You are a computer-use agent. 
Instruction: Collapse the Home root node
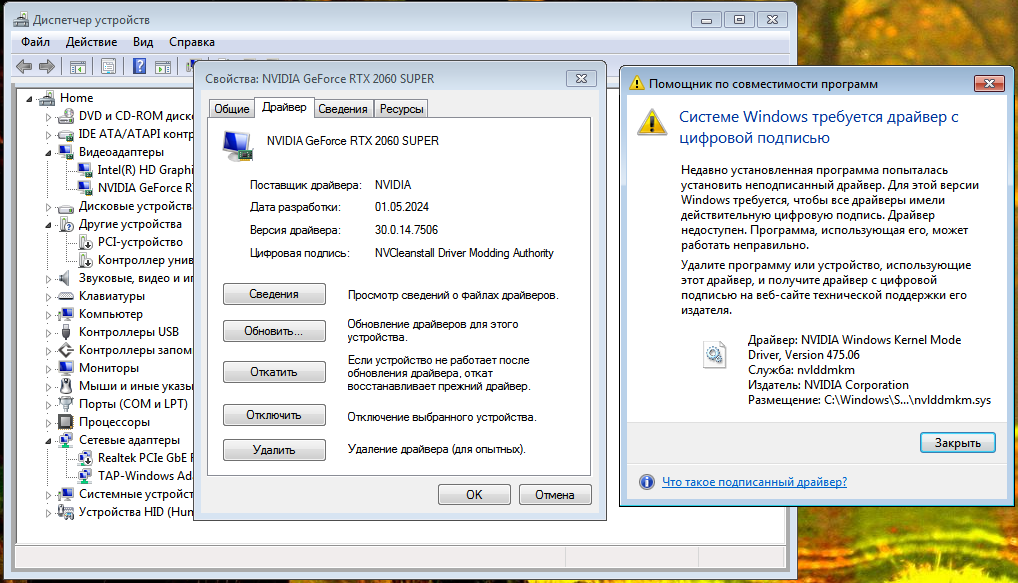tap(29, 99)
